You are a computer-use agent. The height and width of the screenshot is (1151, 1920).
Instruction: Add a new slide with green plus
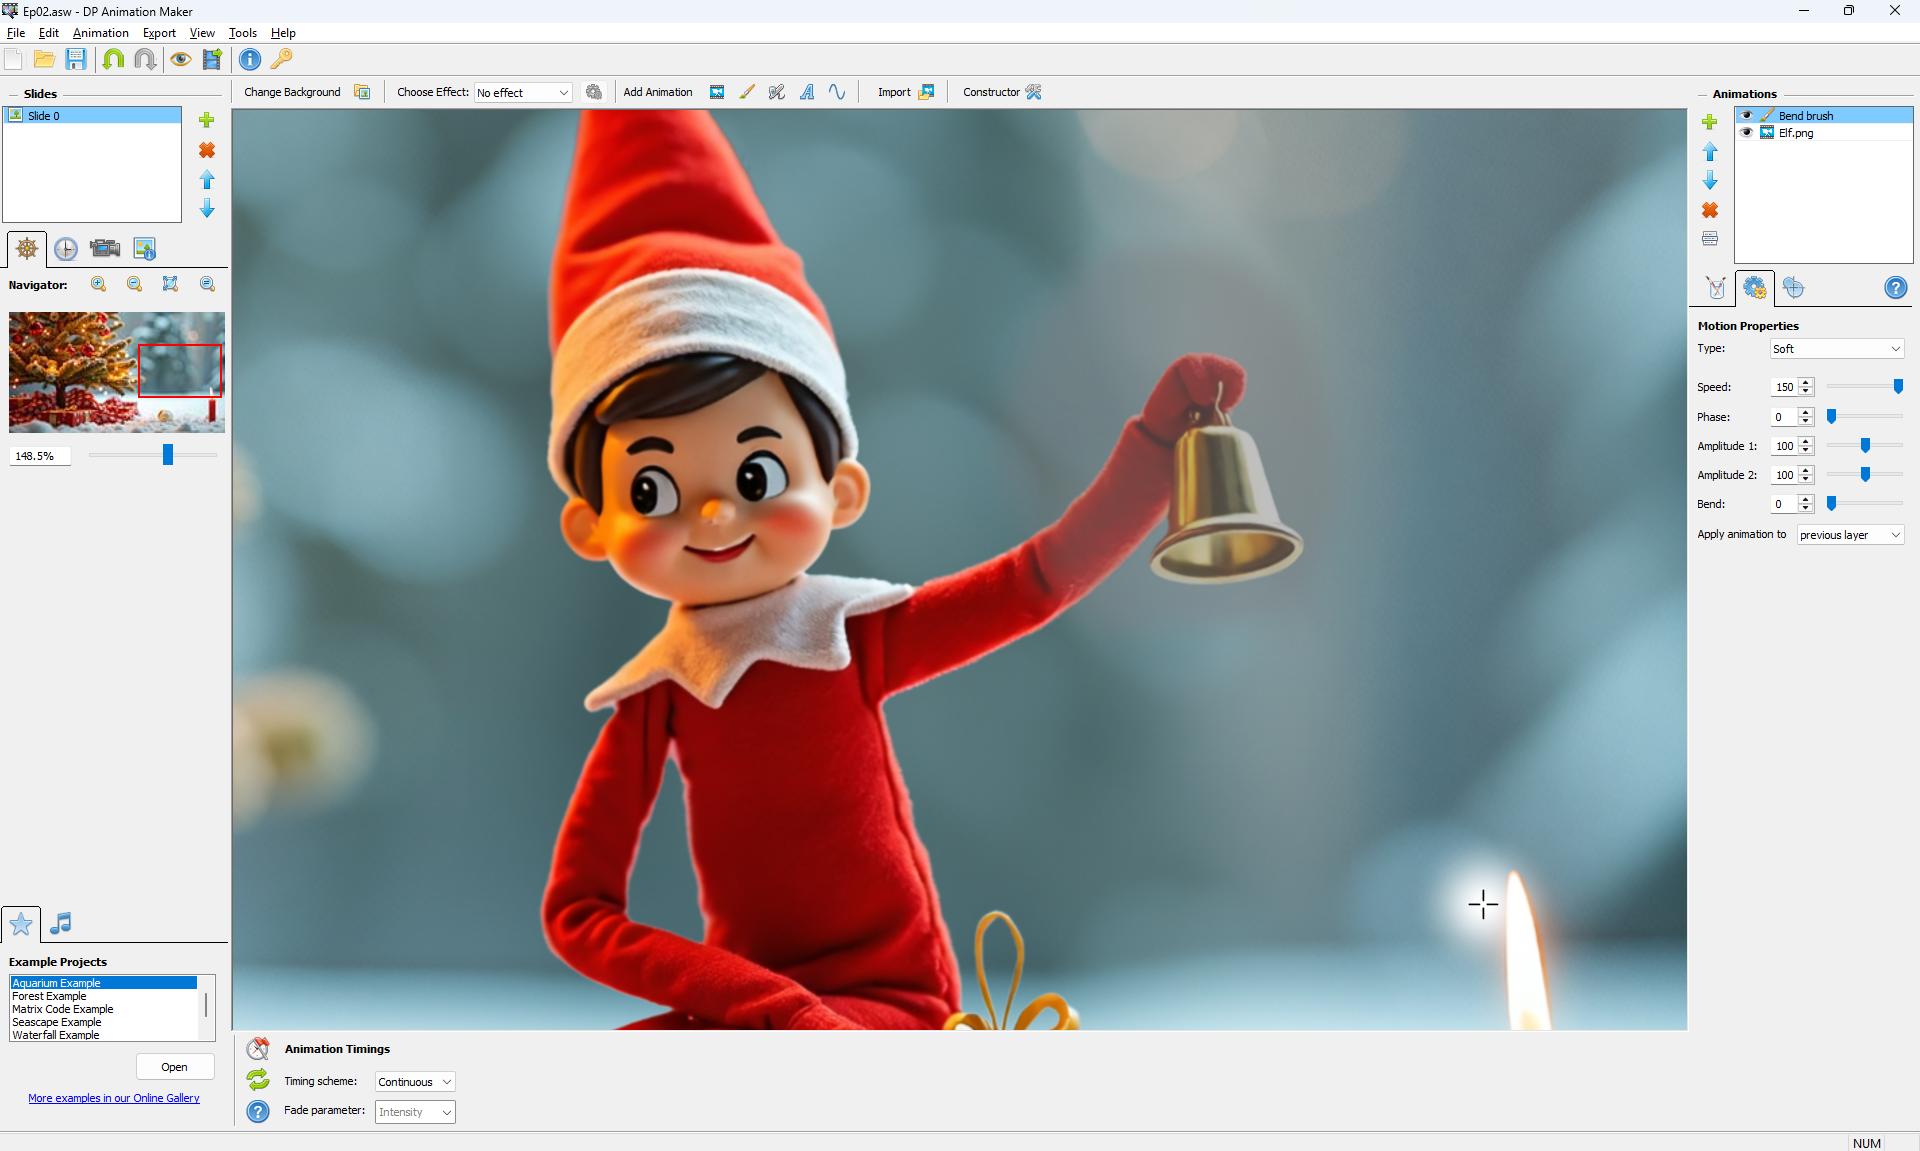point(207,120)
